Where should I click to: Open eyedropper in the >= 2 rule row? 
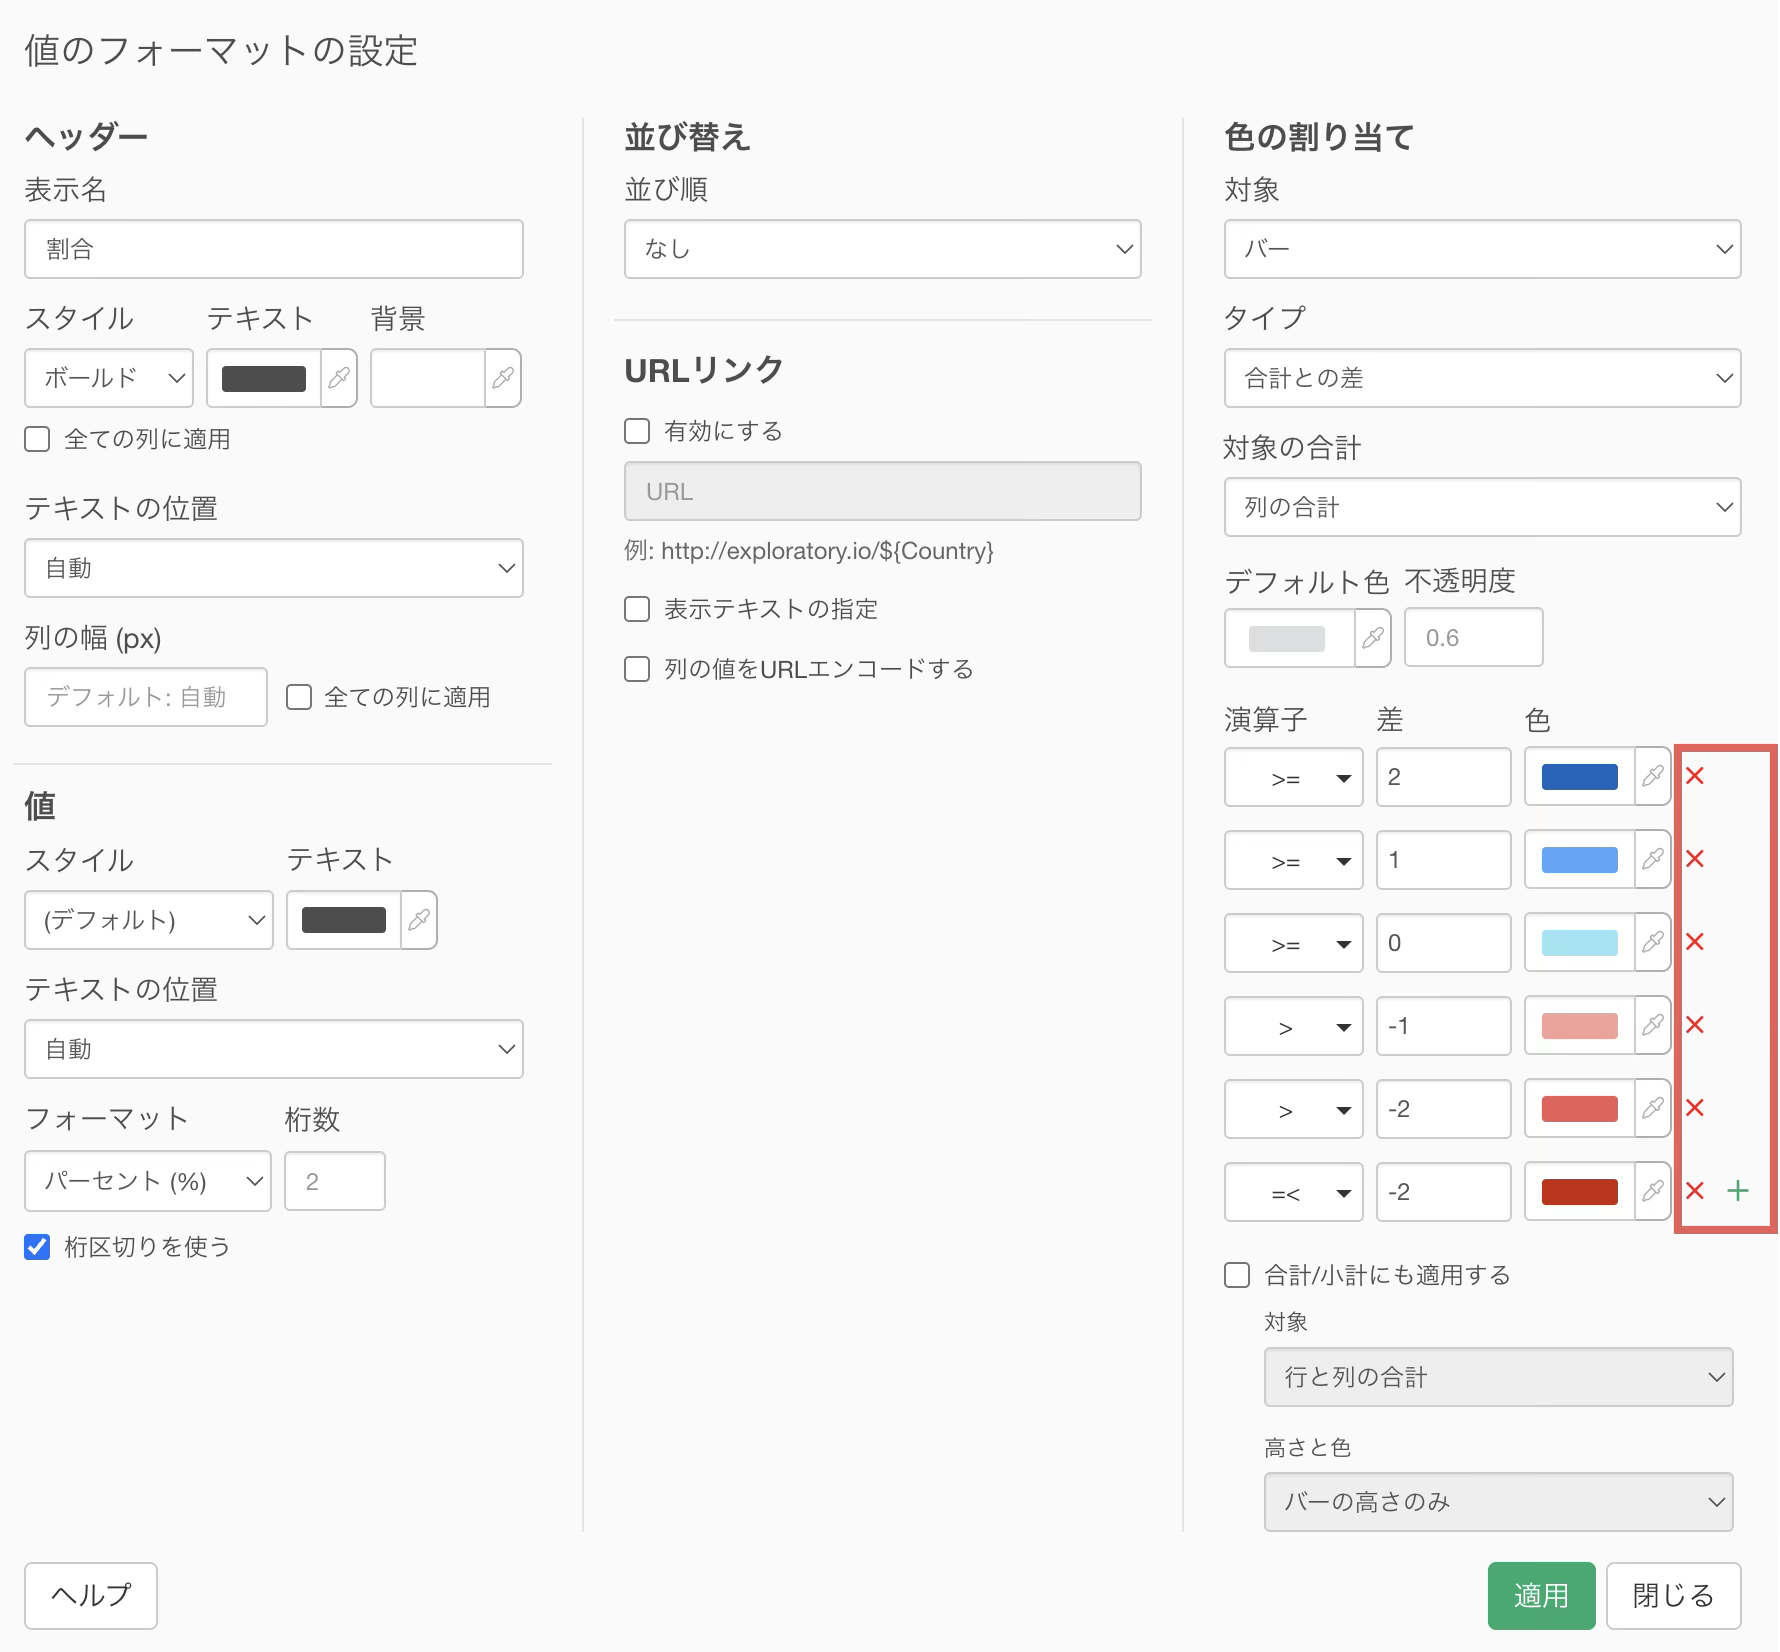(x=1653, y=777)
